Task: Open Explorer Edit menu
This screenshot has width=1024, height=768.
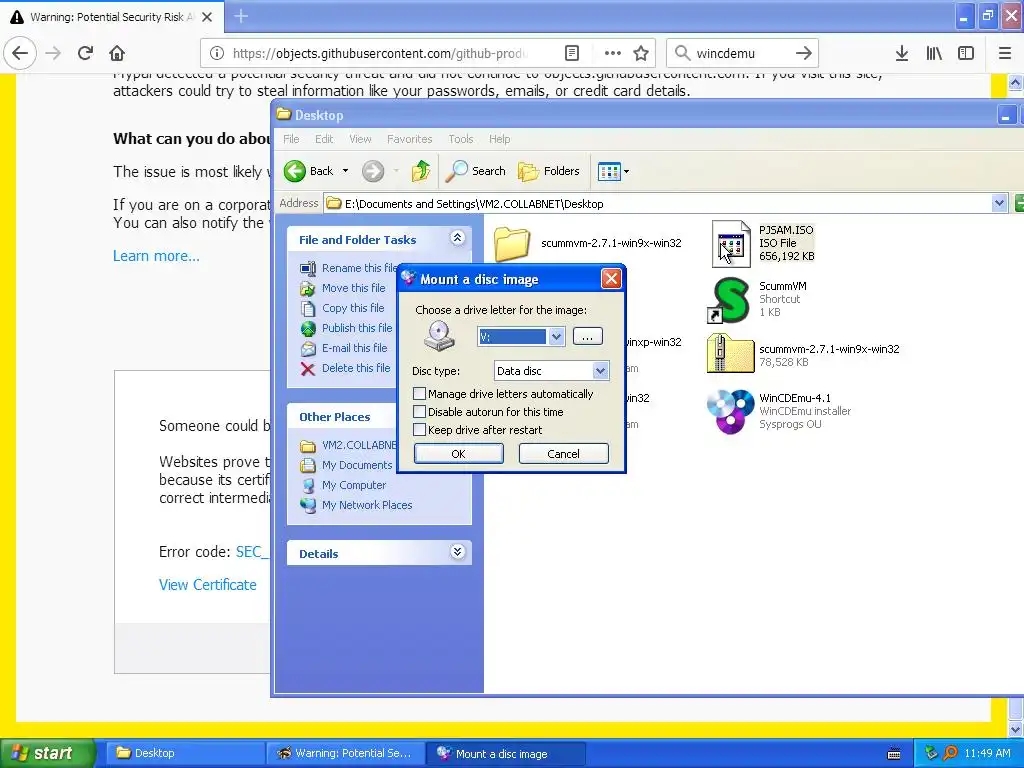Action: click(324, 139)
